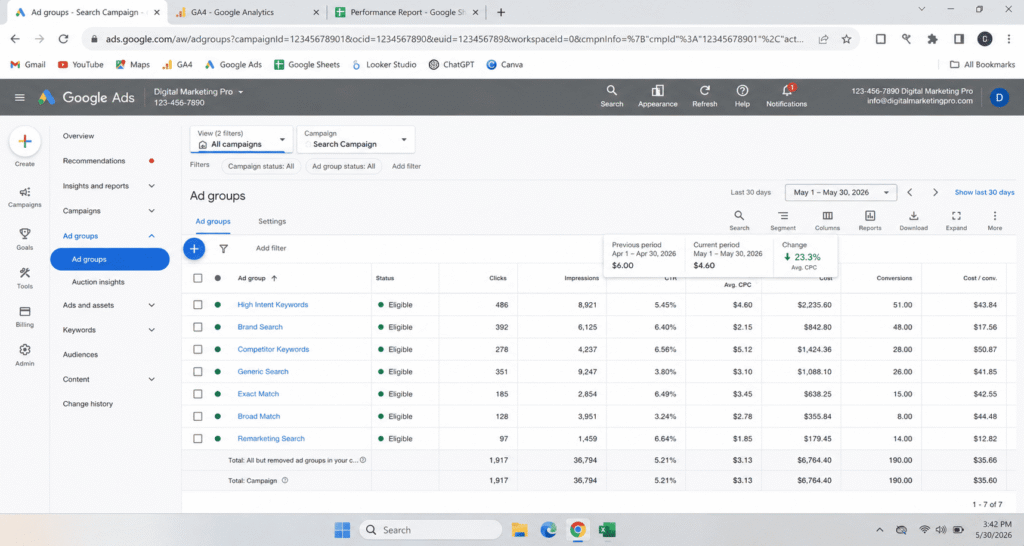Refresh data with the Refresh icon
The image size is (1024, 546).
pyautogui.click(x=705, y=91)
